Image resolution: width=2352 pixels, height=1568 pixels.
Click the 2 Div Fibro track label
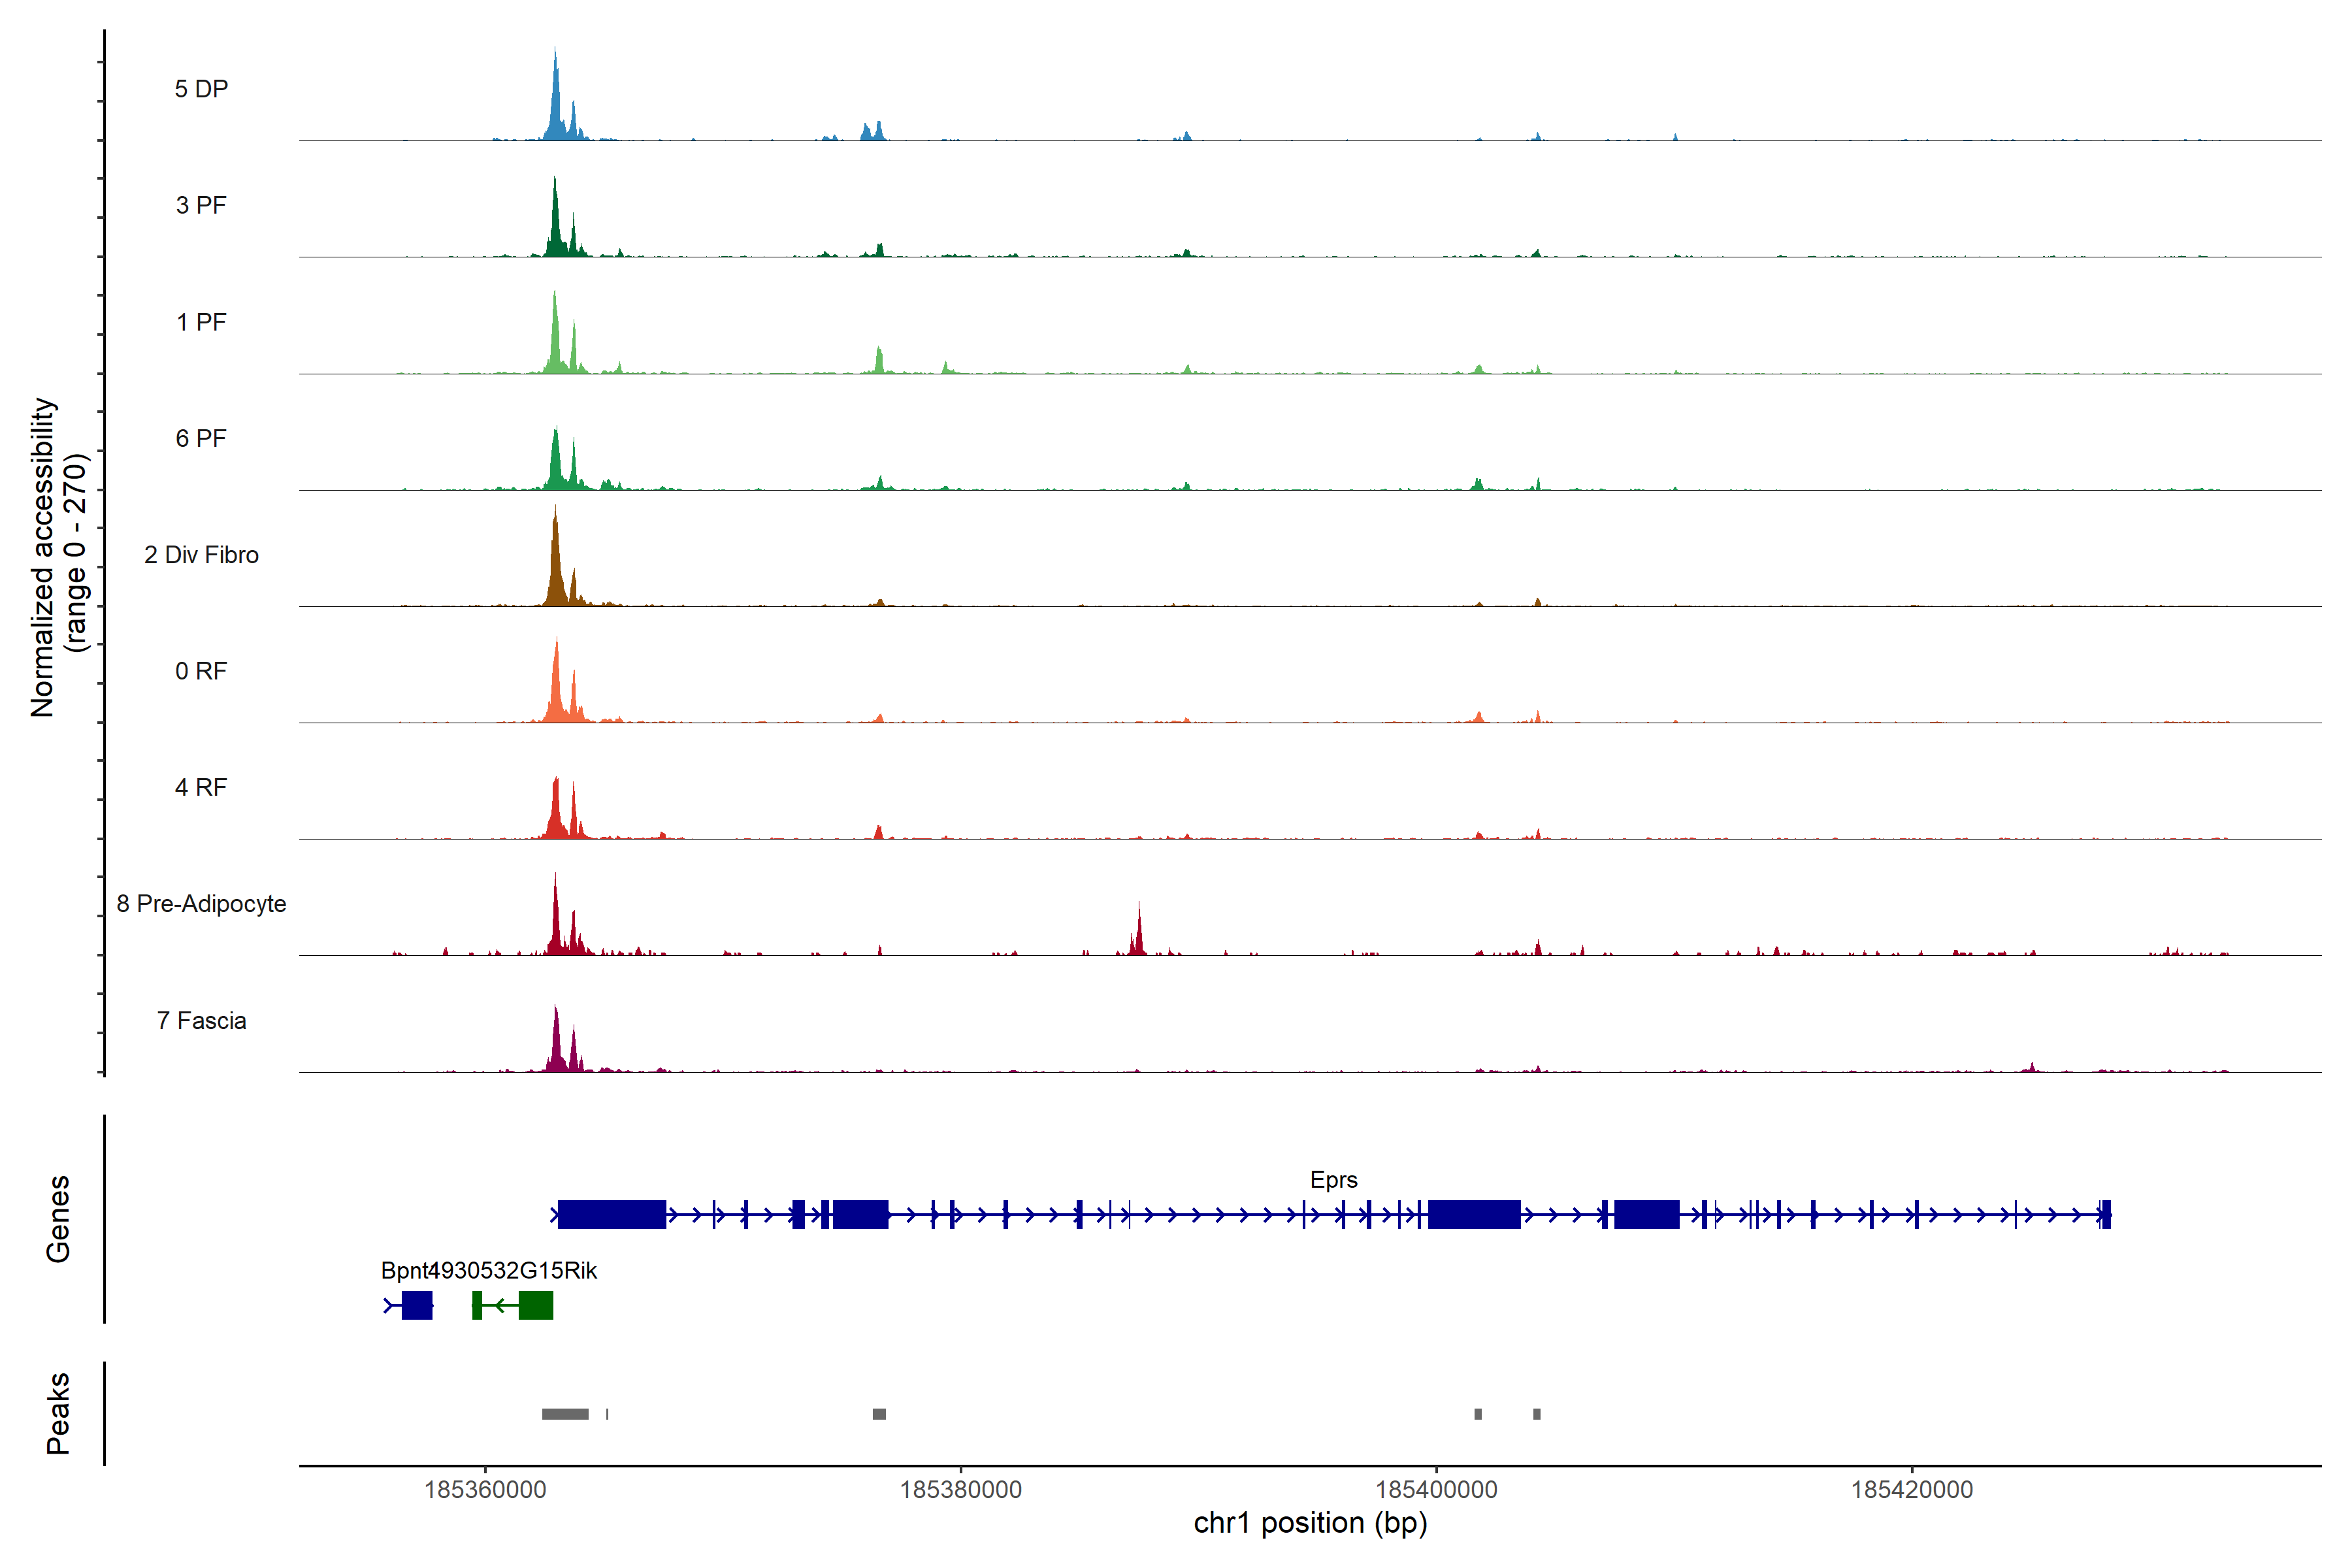(x=201, y=554)
